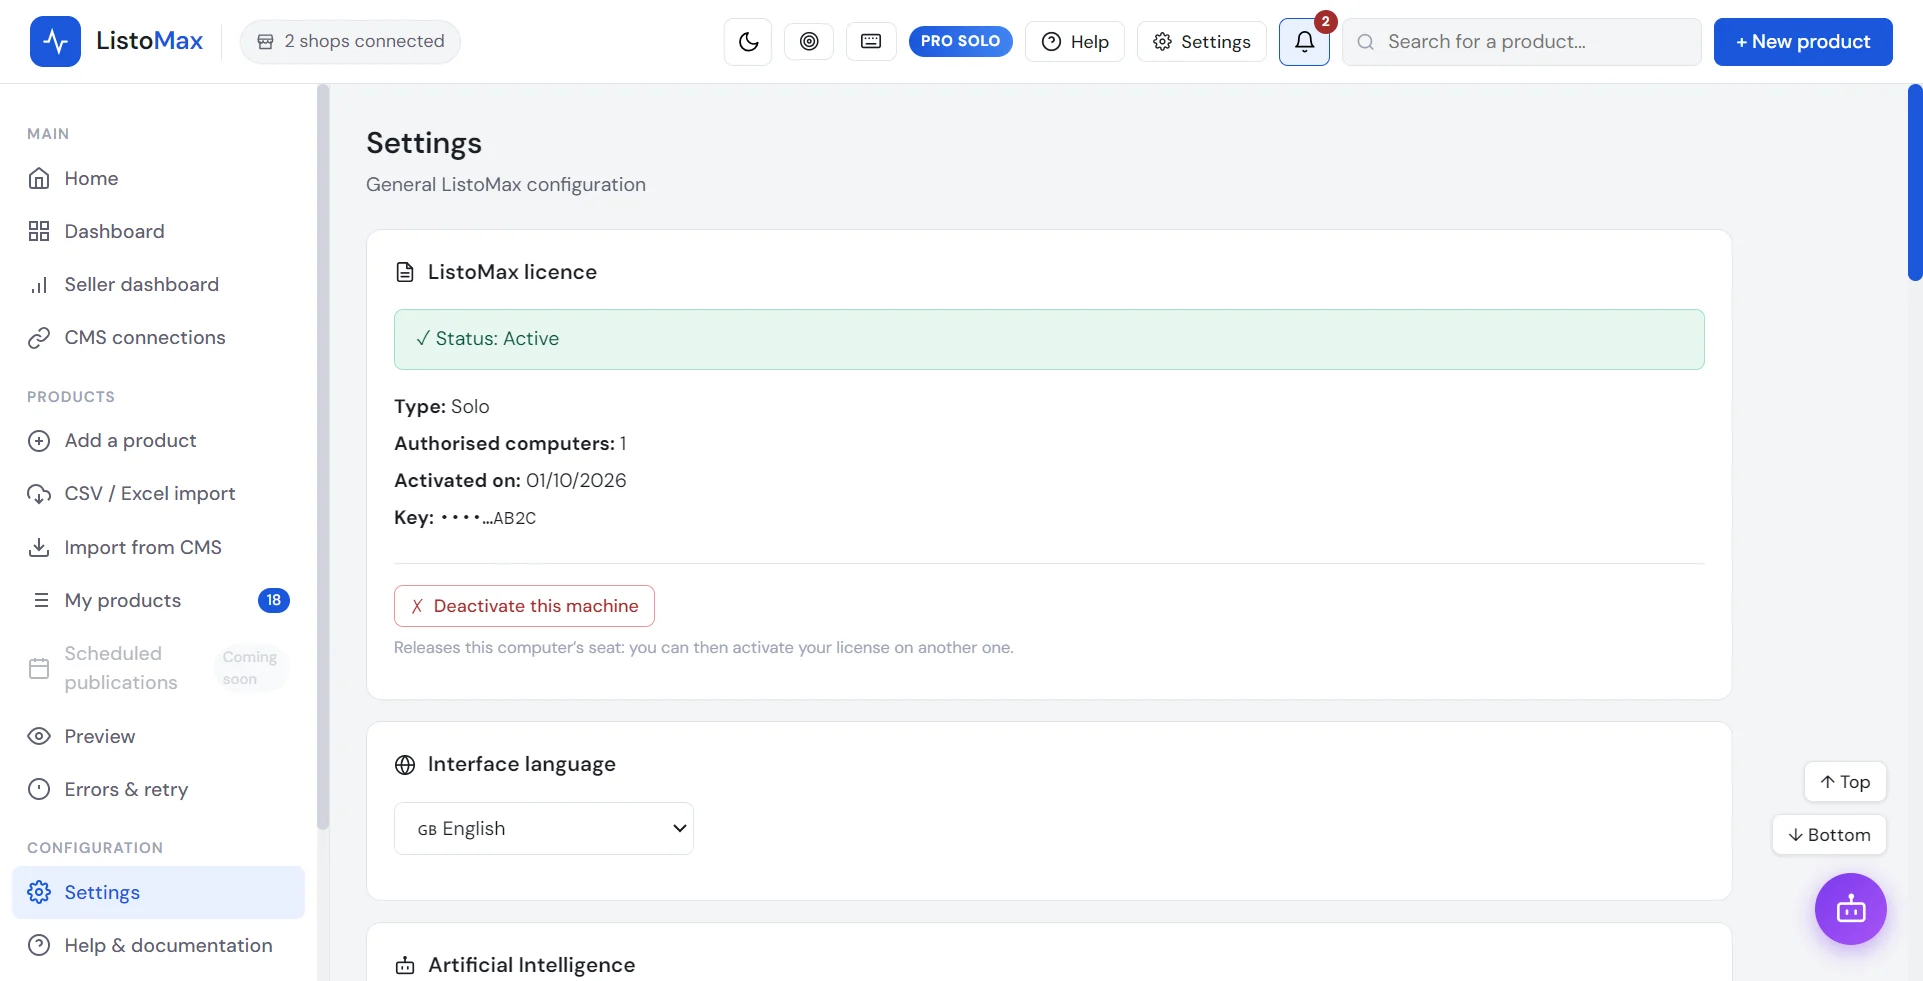Image resolution: width=1923 pixels, height=981 pixels.
Task: Jump to Bottom of page
Action: pyautogui.click(x=1829, y=835)
